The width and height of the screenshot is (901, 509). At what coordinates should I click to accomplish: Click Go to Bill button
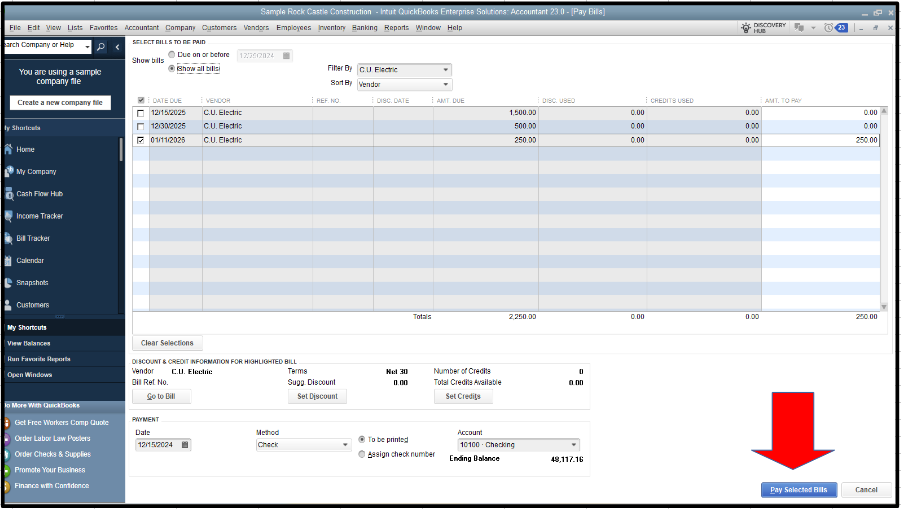point(161,396)
